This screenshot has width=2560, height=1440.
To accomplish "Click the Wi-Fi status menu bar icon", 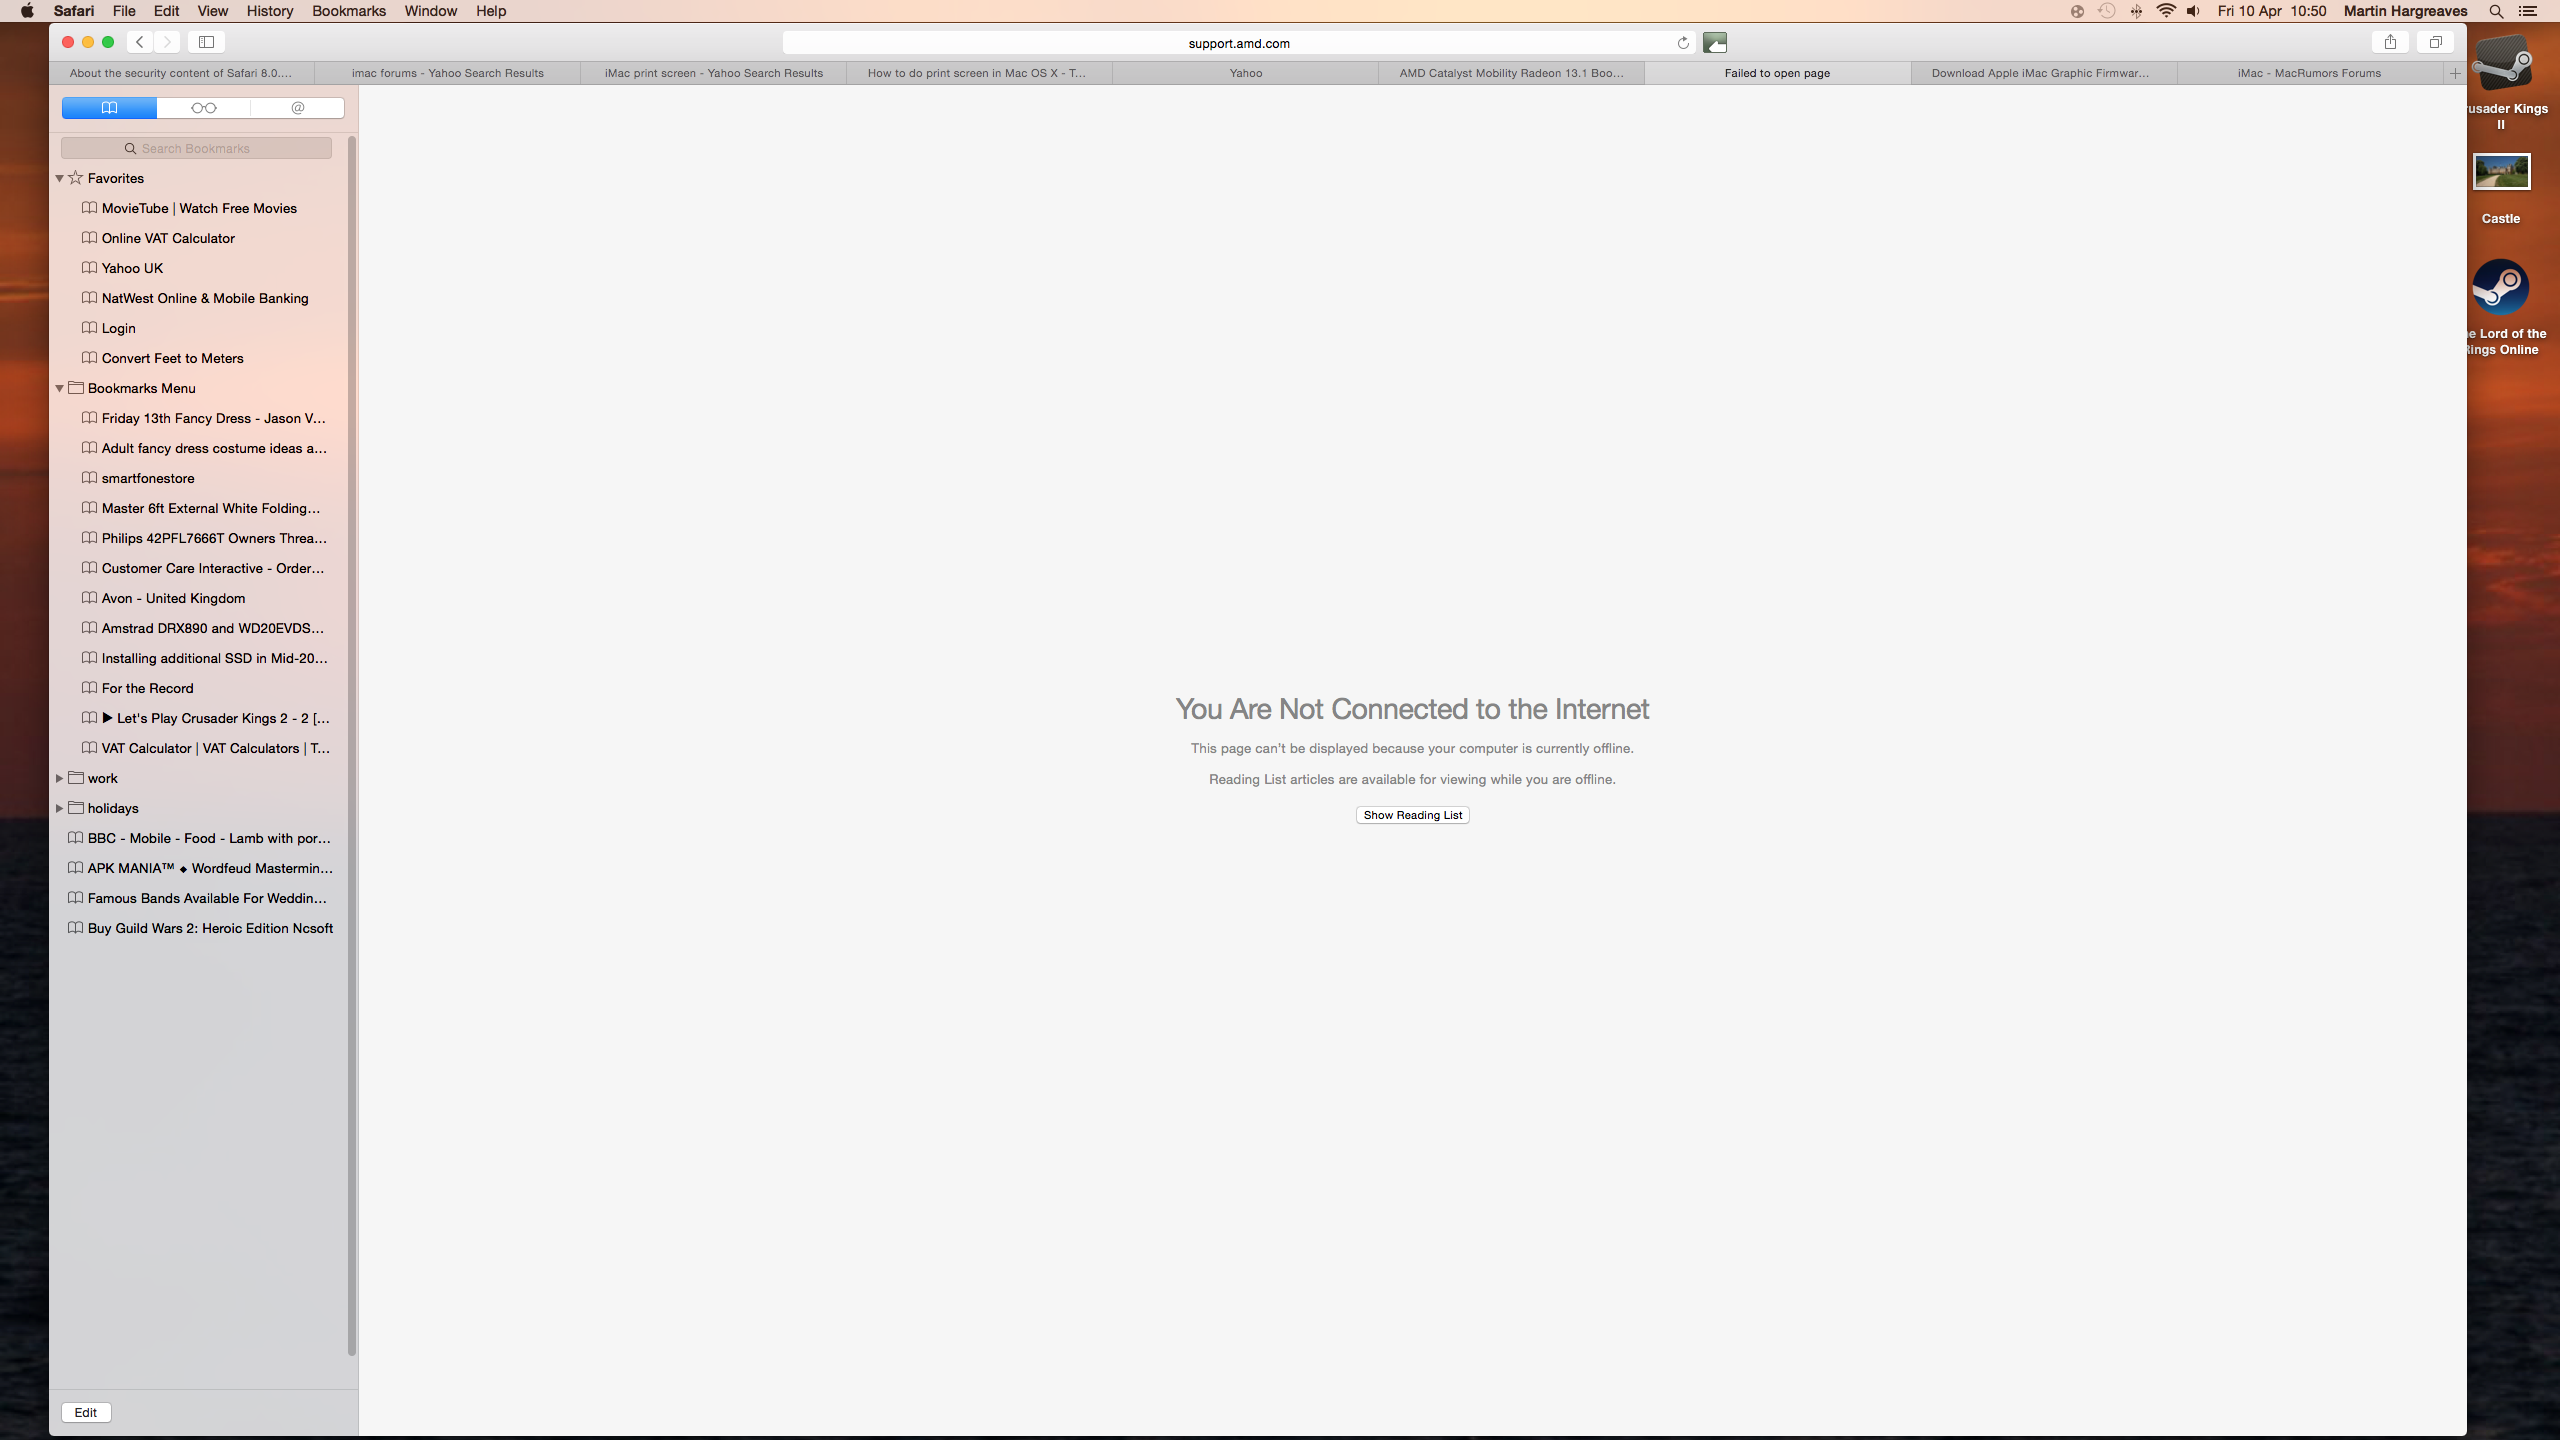I will 2166,11.
